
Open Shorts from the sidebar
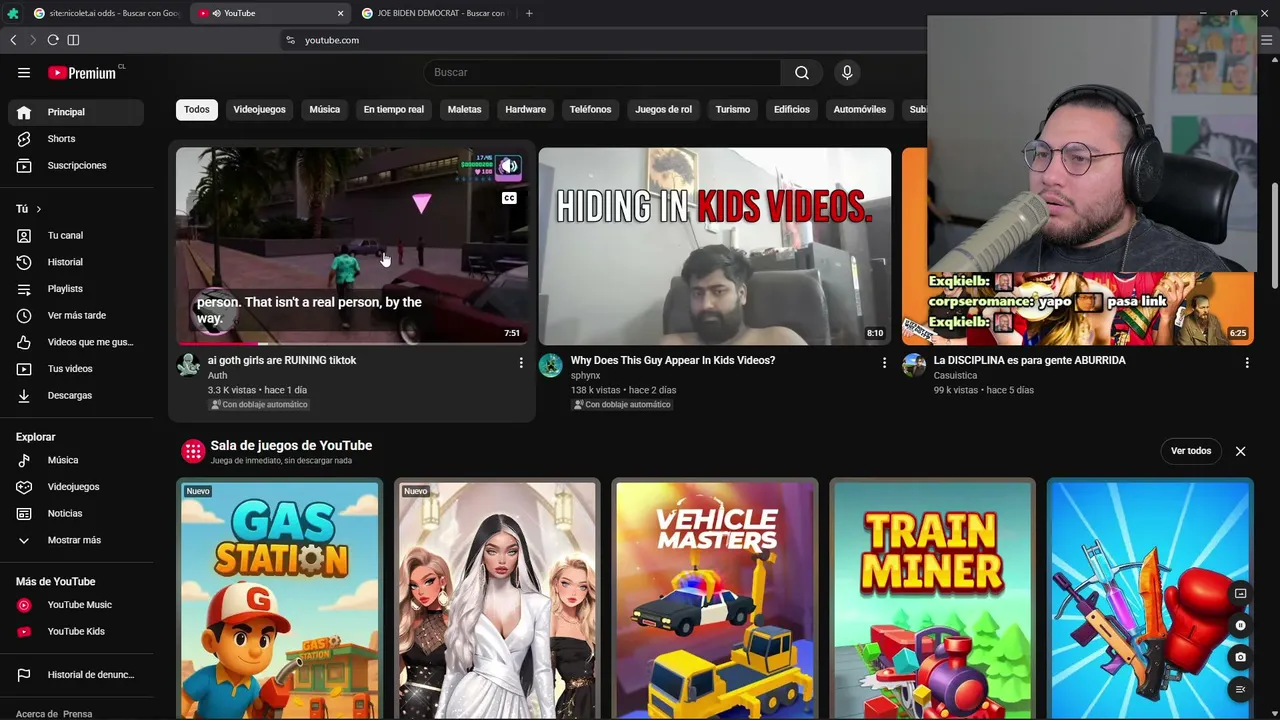point(76,139)
